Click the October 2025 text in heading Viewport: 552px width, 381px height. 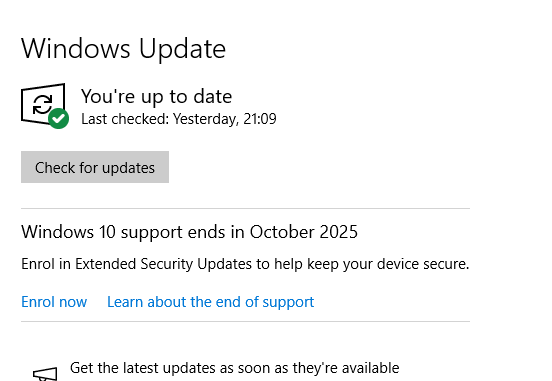[304, 232]
